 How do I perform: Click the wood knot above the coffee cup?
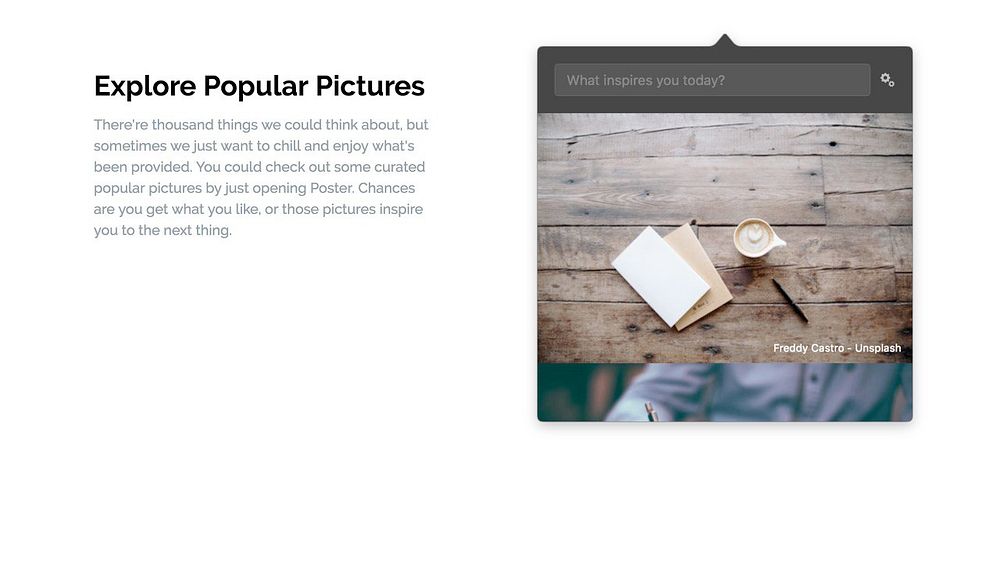[x=833, y=145]
